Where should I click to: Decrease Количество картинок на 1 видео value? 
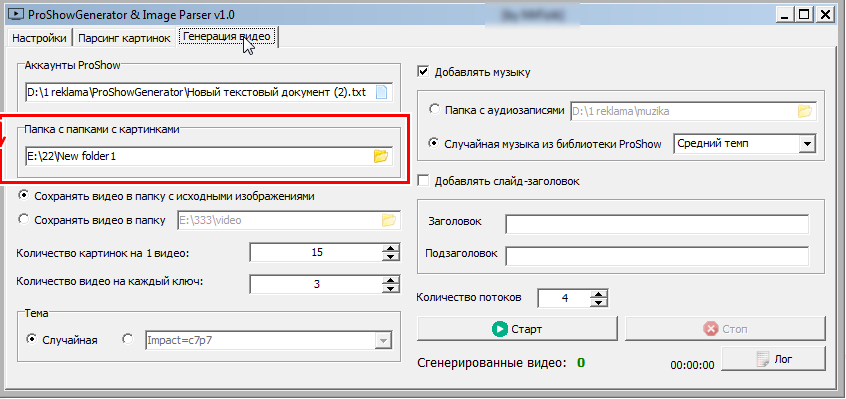tap(390, 257)
